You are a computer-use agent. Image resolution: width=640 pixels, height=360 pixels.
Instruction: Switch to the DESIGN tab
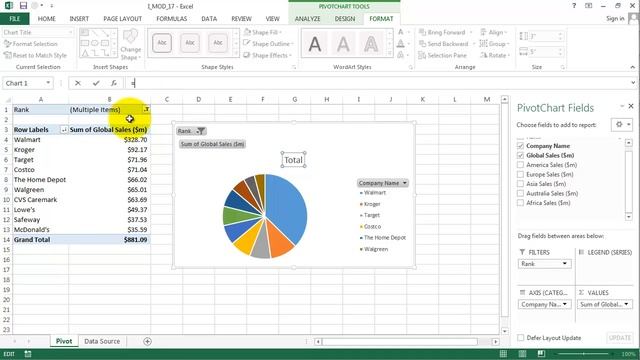coord(345,19)
